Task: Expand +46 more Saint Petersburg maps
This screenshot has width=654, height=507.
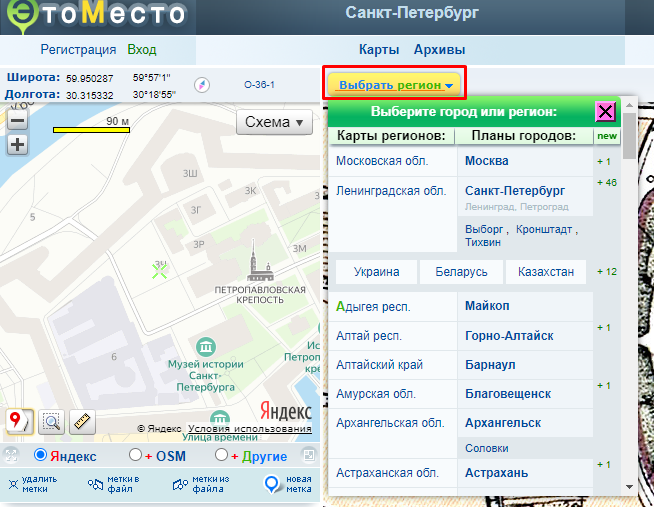Action: [606, 183]
